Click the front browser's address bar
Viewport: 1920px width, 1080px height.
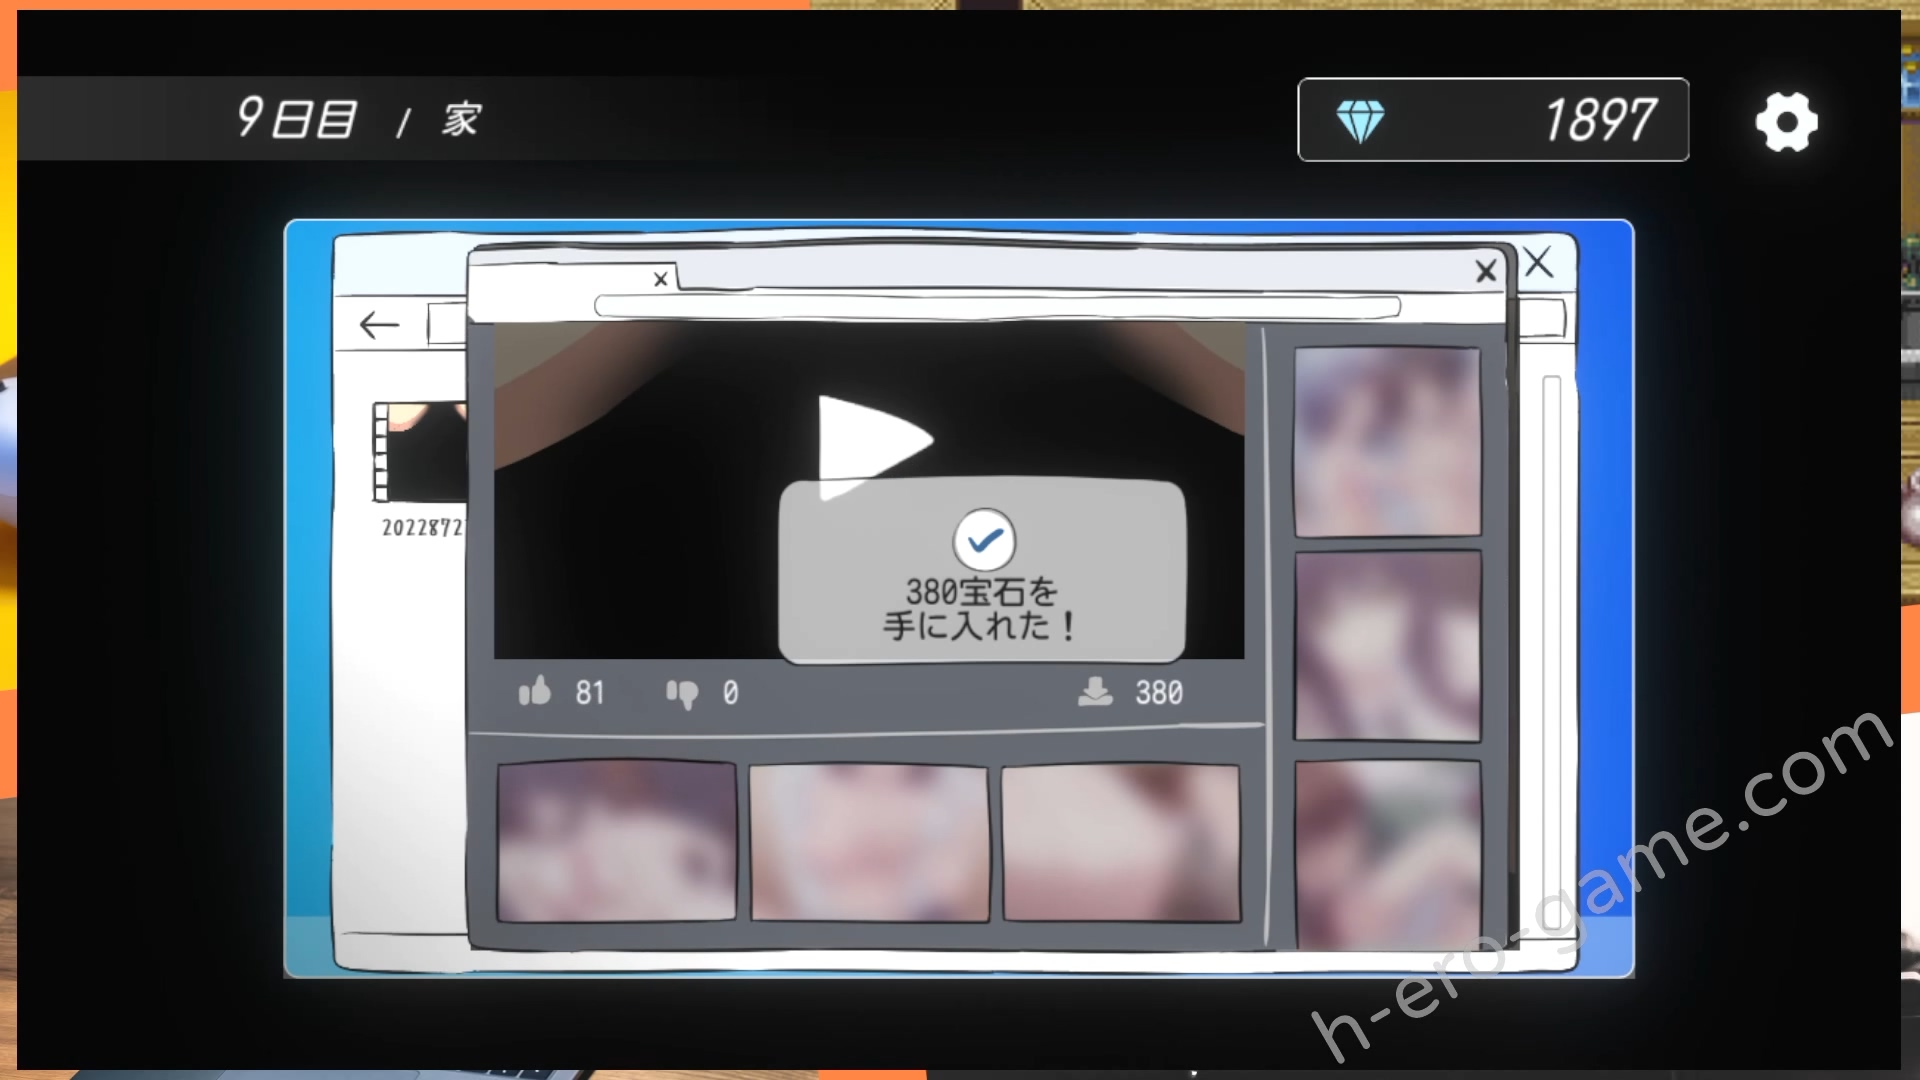pyautogui.click(x=996, y=306)
